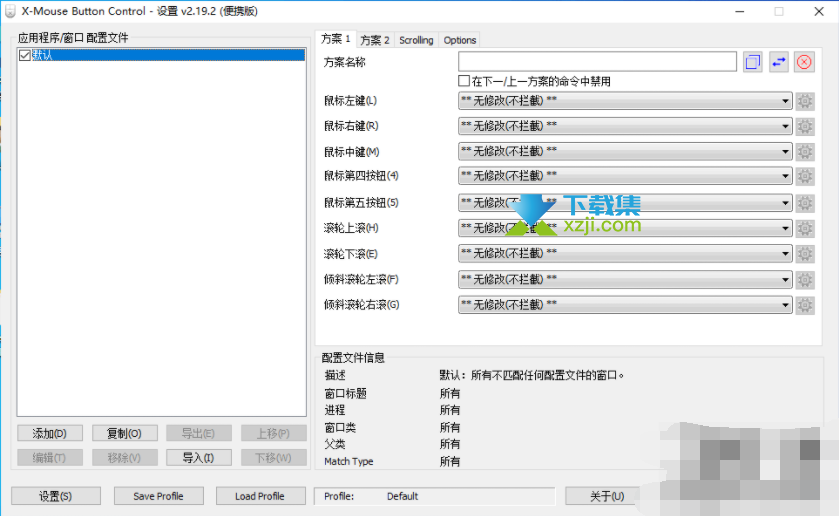The image size is (839, 516).
Task: Open gear settings for 鼠标左键(L)
Action: (805, 101)
